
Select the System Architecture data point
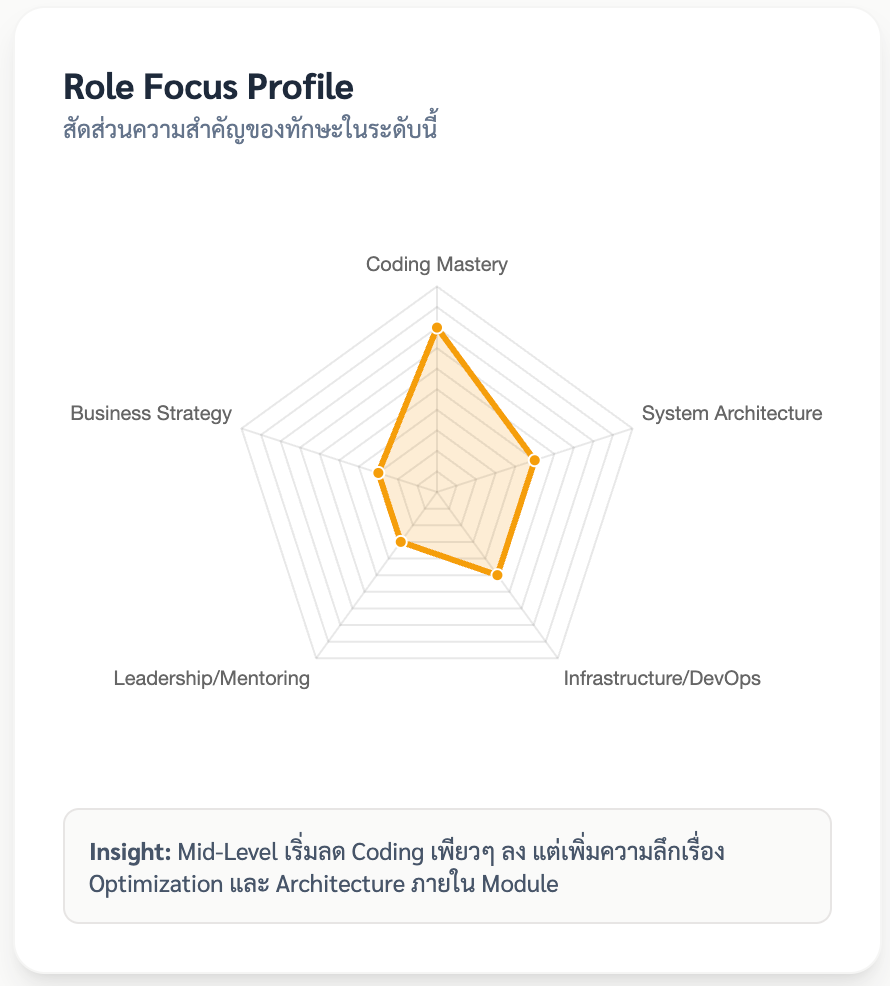point(534,460)
